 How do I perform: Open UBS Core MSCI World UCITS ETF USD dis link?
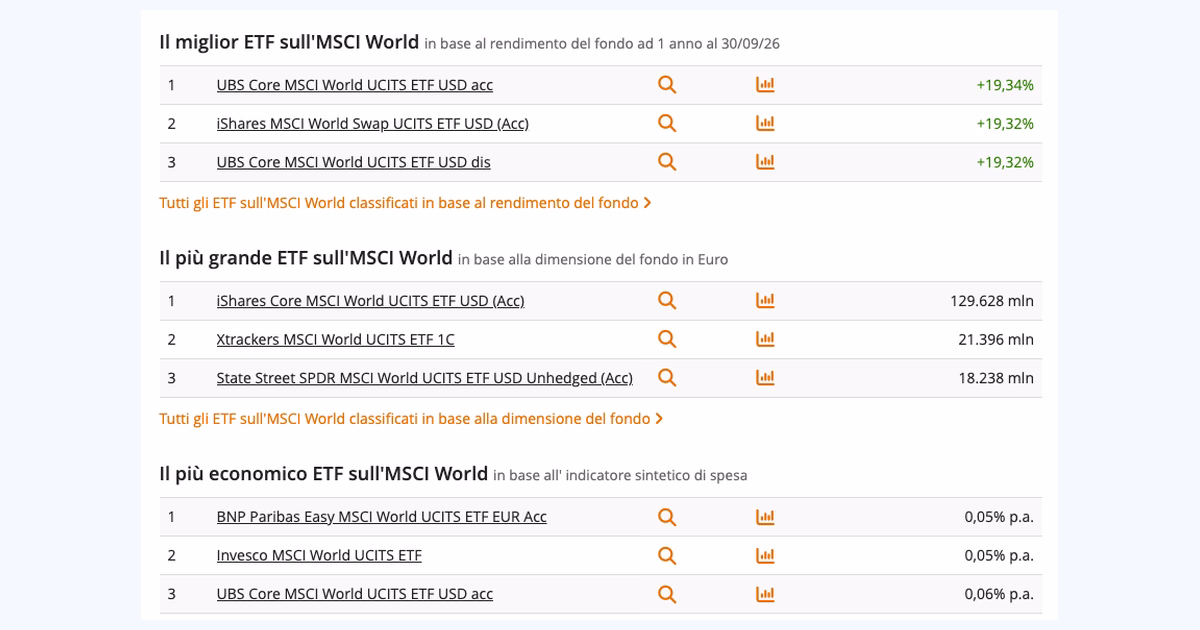tap(353, 162)
